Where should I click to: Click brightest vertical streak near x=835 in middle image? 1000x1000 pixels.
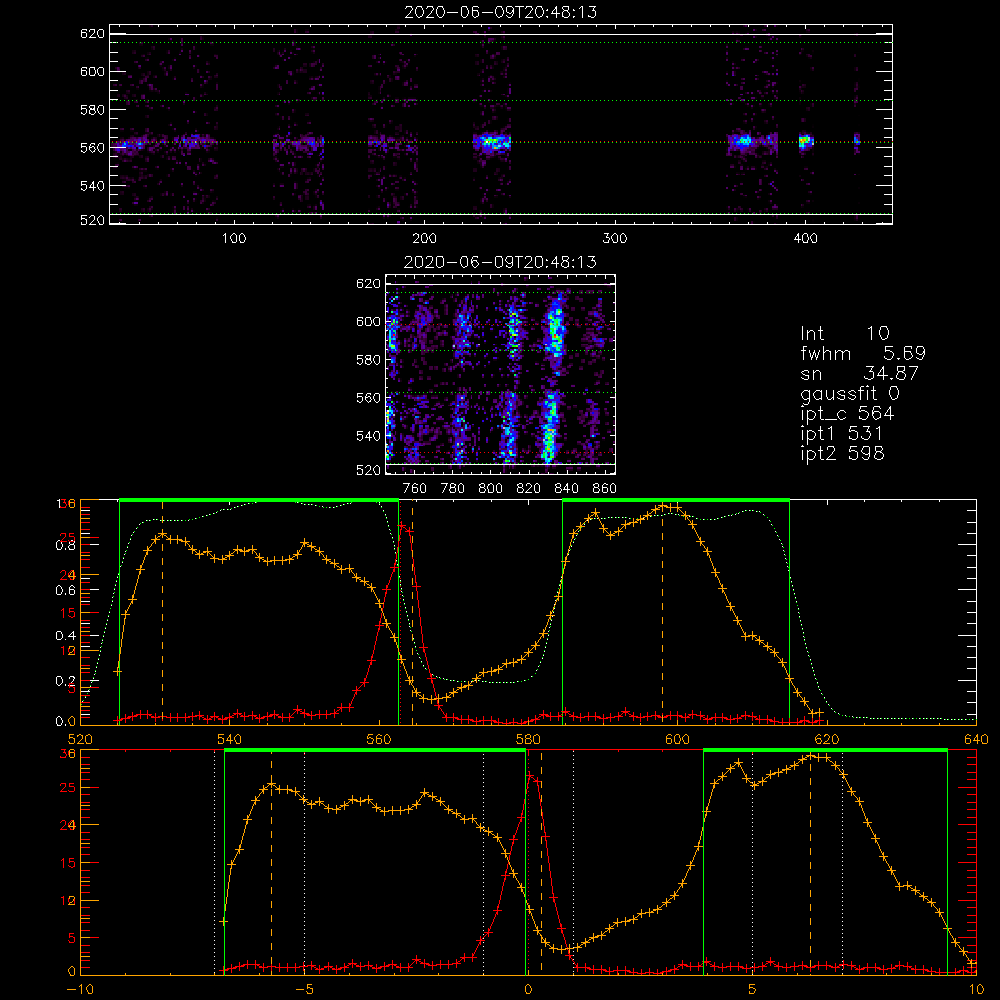coord(552,376)
